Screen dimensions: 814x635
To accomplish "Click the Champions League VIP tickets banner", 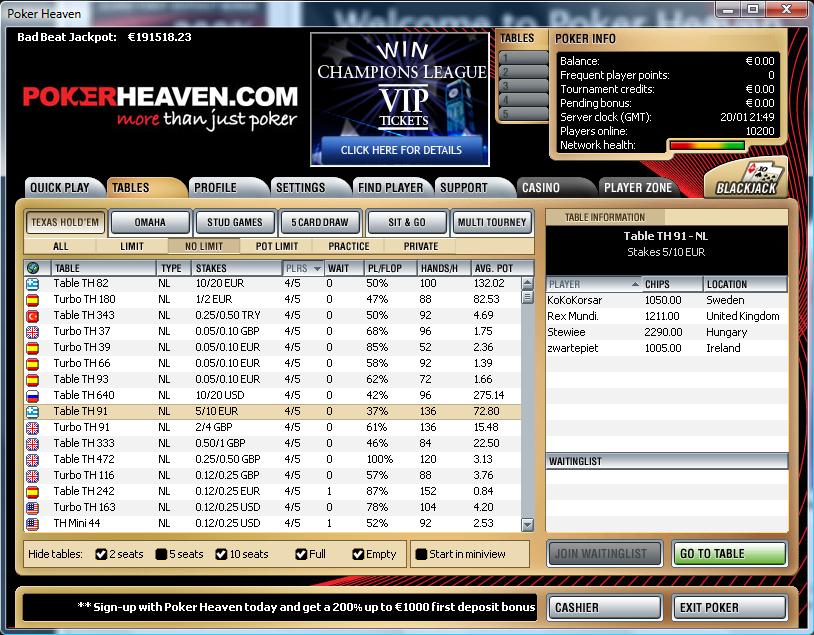I will (x=400, y=99).
